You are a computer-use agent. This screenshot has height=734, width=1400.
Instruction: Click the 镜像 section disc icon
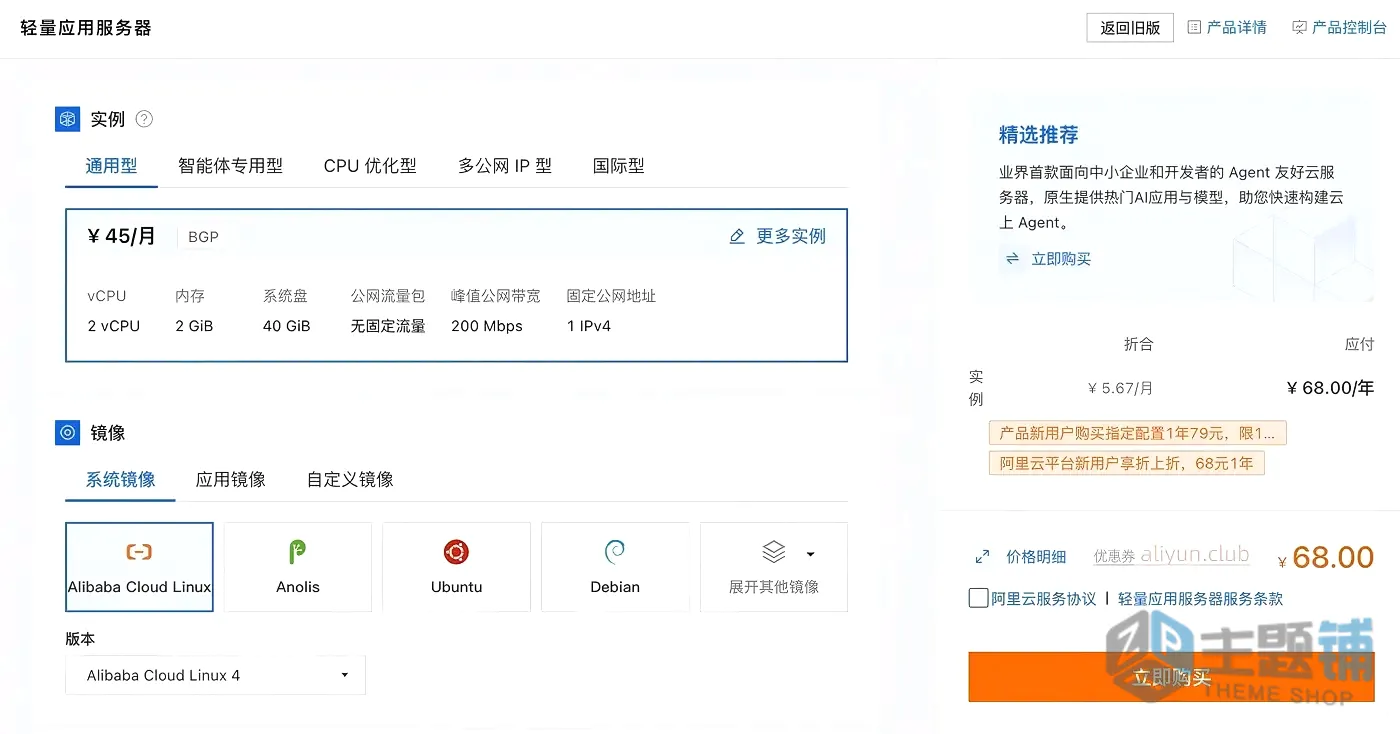[x=67, y=433]
